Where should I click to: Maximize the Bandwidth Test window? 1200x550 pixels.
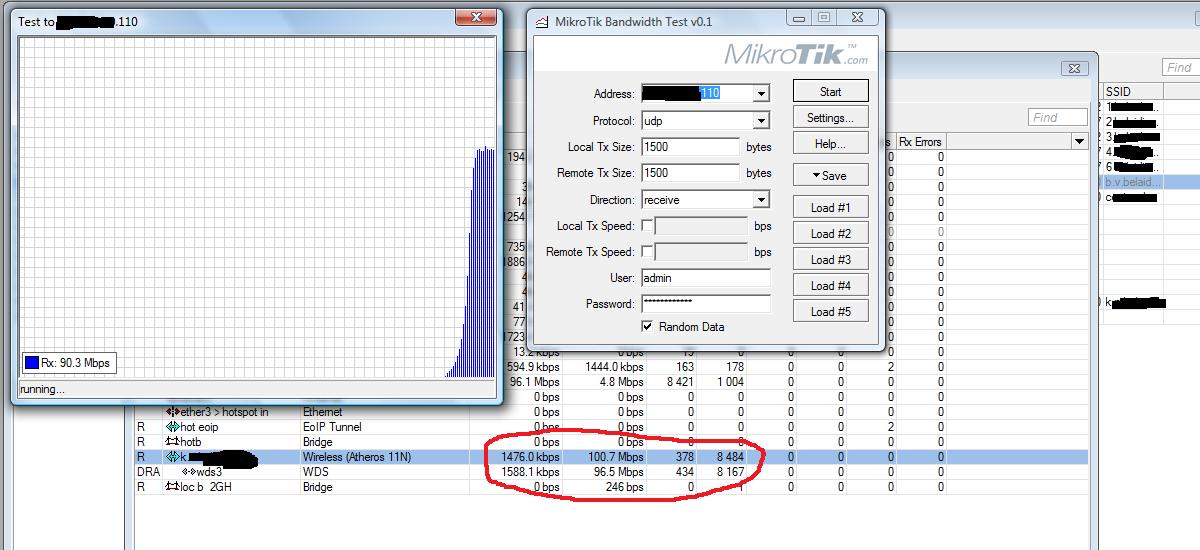(x=824, y=17)
